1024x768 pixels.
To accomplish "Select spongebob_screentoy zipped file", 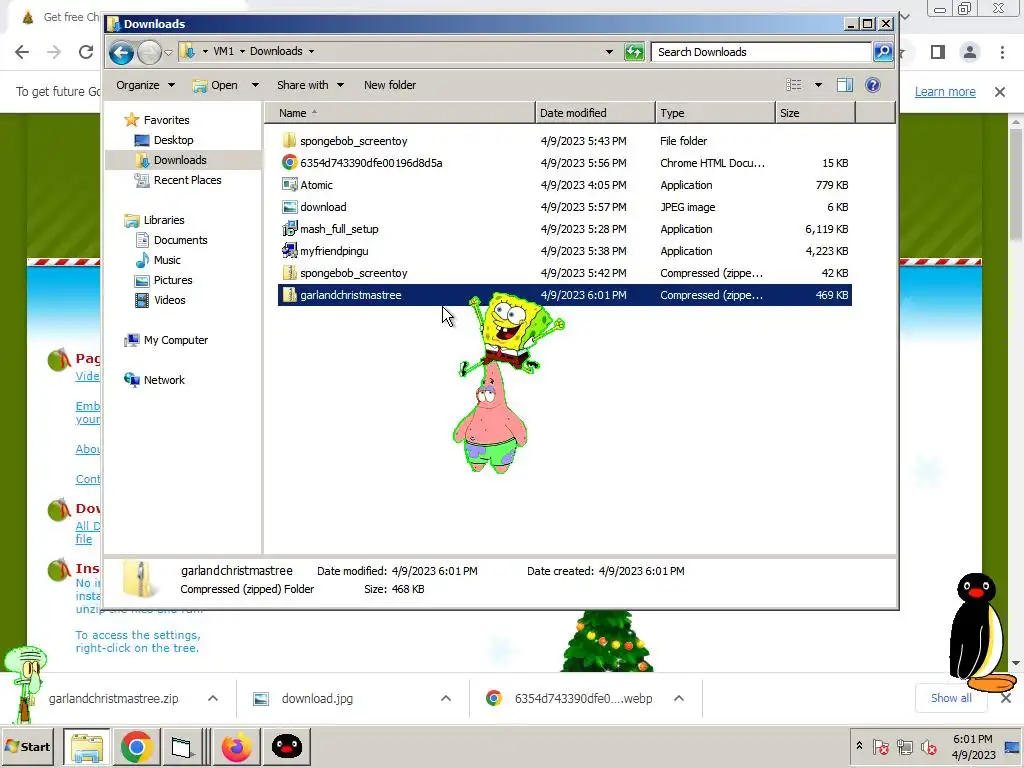I will (565, 273).
